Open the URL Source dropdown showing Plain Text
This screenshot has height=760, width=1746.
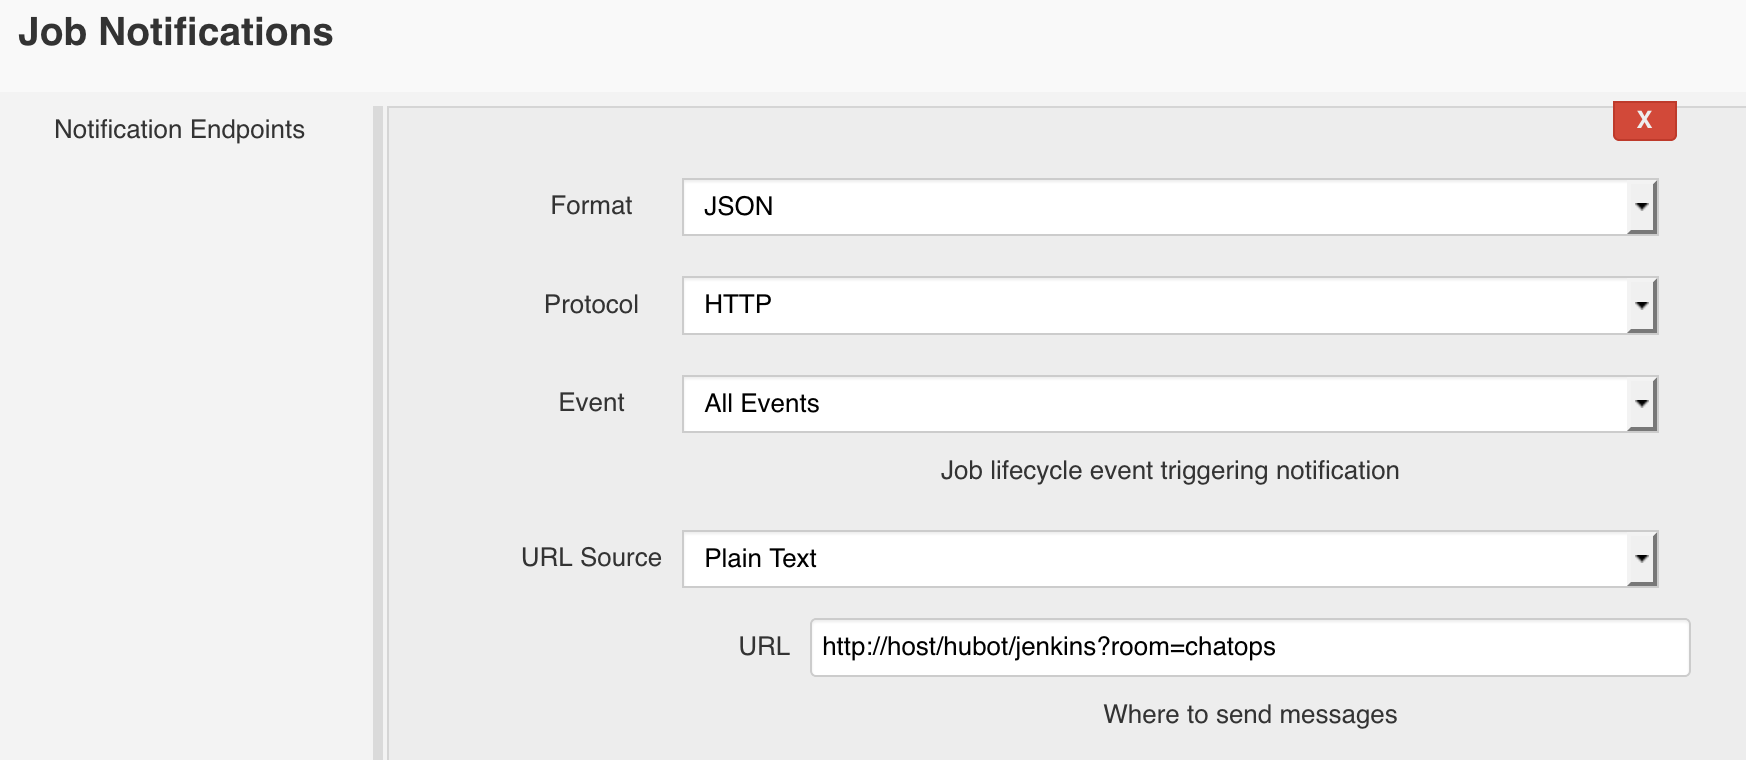coord(1170,558)
